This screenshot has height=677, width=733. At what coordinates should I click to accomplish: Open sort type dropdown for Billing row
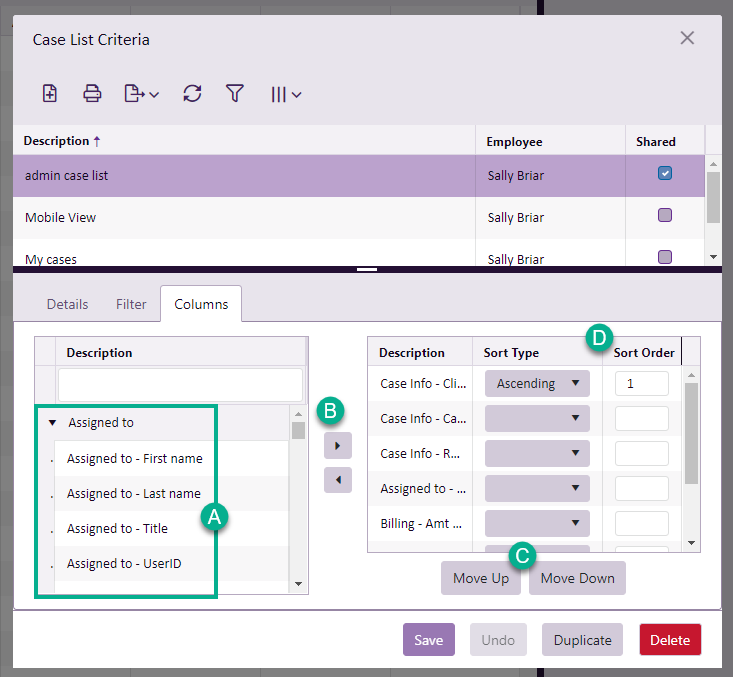[x=537, y=523]
